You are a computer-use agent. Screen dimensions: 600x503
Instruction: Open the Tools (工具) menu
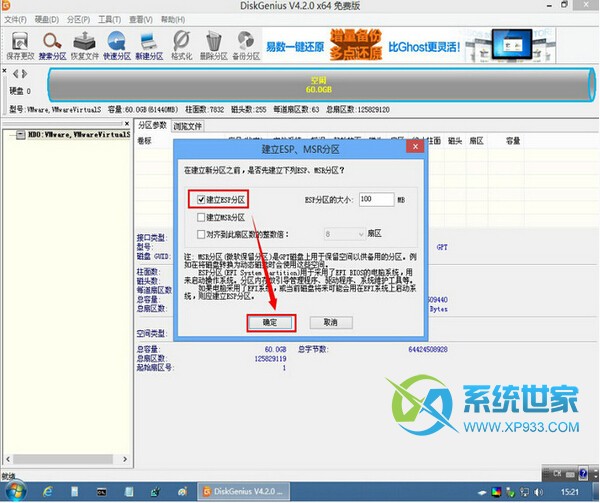tap(109, 20)
